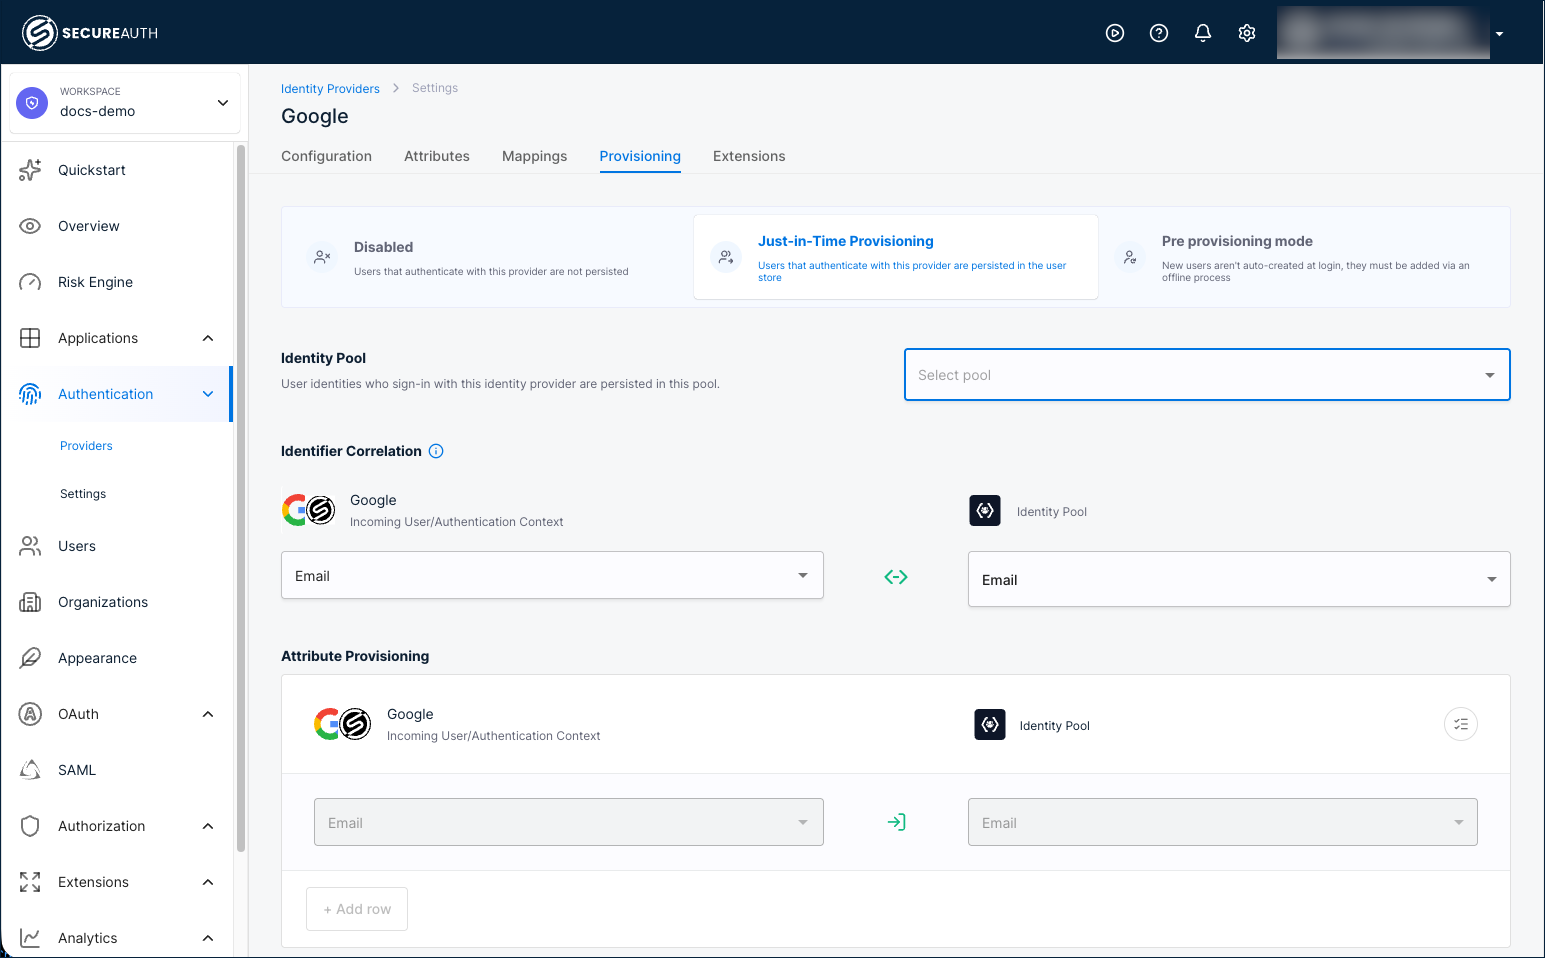This screenshot has height=958, width=1545.
Task: Click the Pre provisioning mode user icon
Action: (1130, 257)
